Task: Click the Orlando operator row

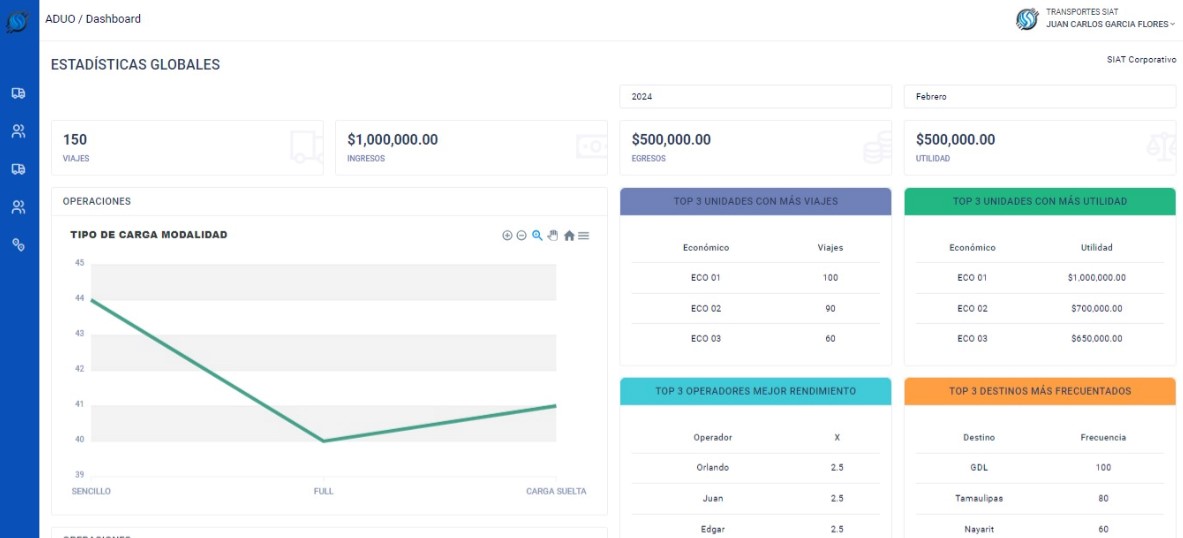Action: 755,468
